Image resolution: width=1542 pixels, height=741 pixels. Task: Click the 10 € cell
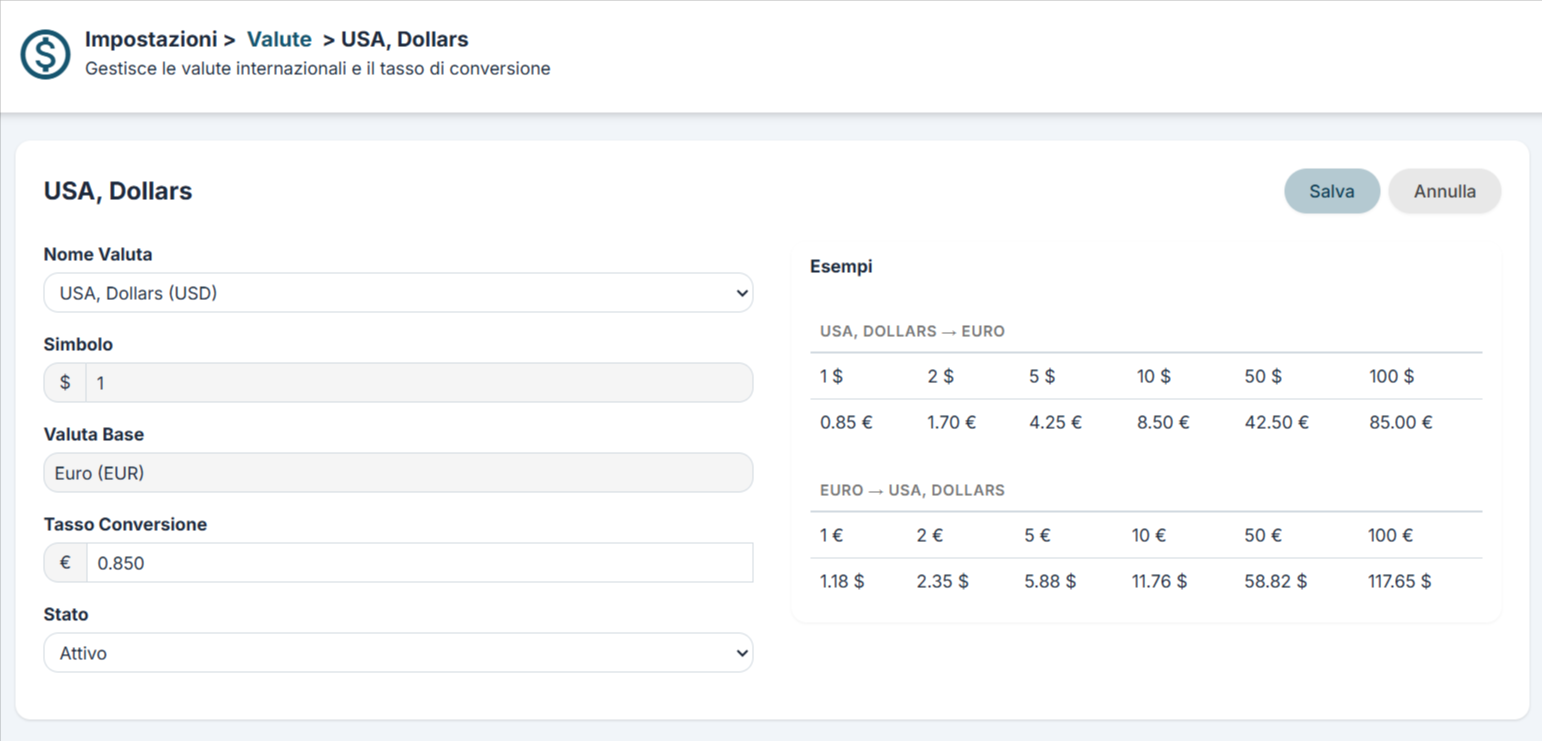click(1149, 536)
